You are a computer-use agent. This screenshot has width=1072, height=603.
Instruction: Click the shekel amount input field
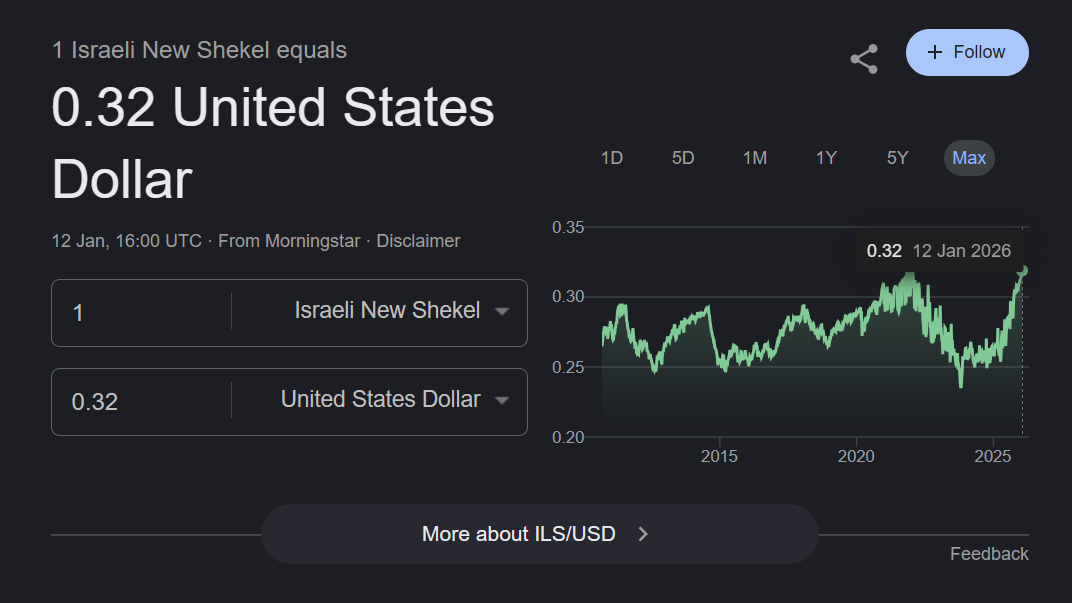[140, 313]
